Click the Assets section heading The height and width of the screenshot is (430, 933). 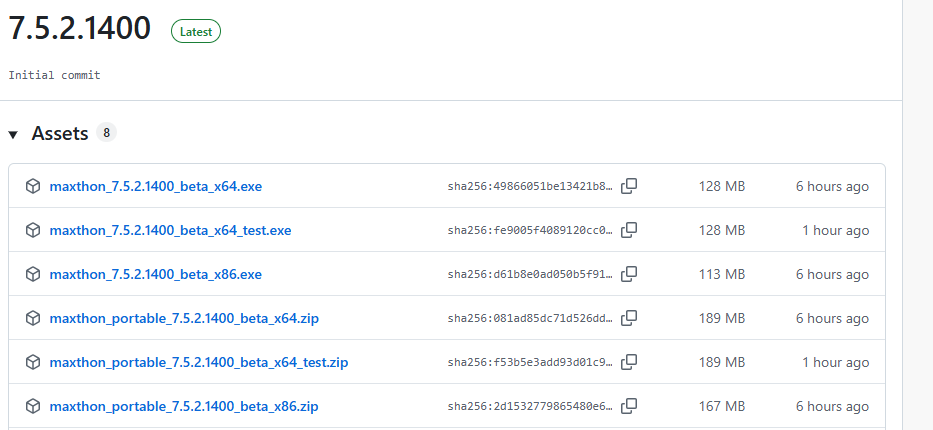[60, 133]
